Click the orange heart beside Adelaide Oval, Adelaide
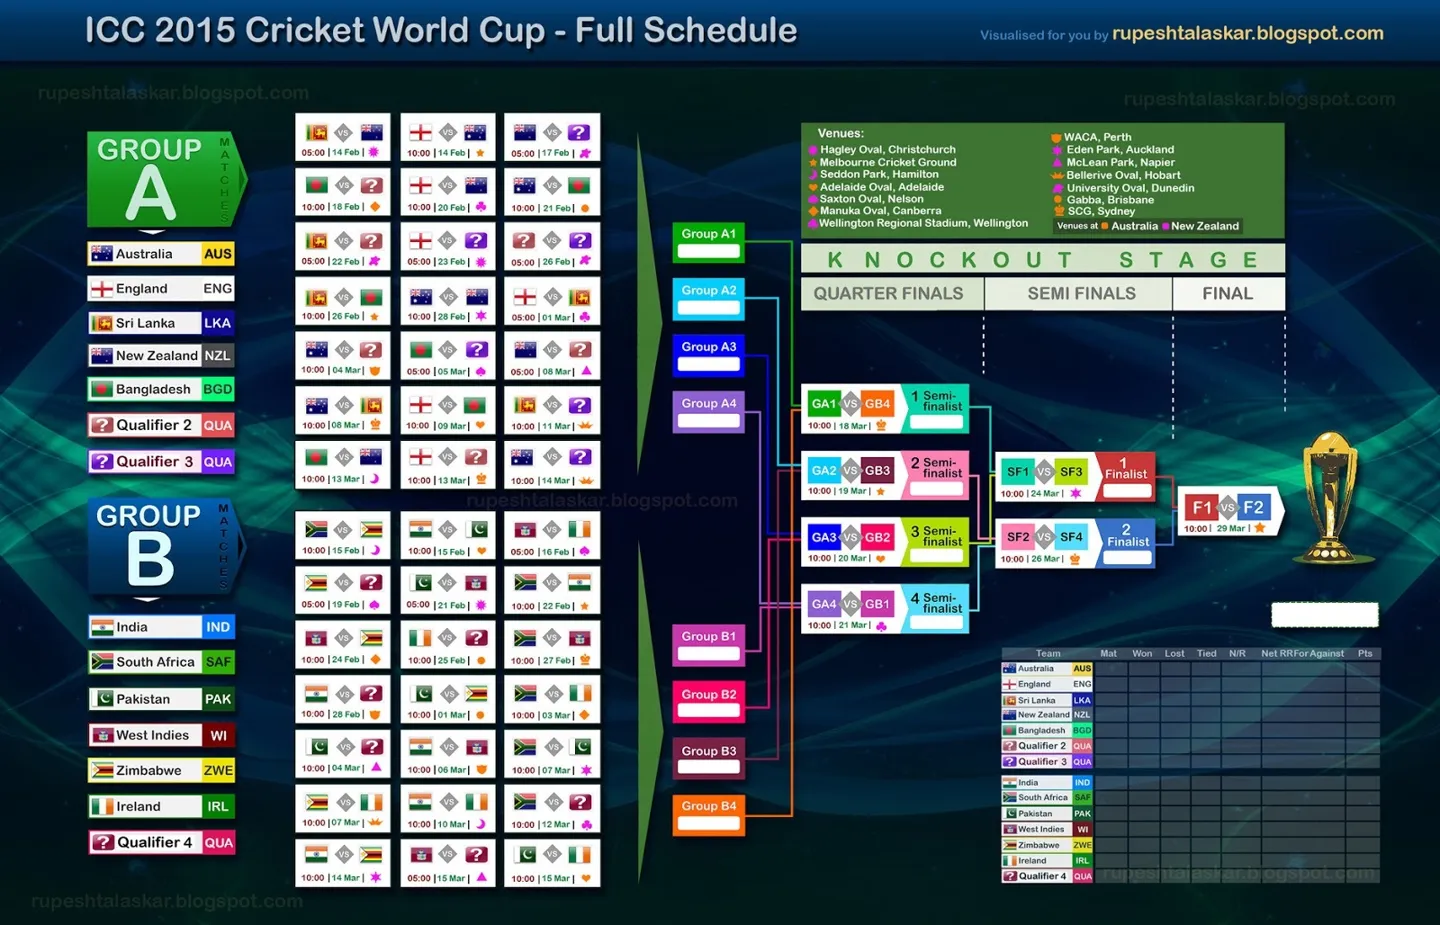The width and height of the screenshot is (1440, 925). (813, 187)
